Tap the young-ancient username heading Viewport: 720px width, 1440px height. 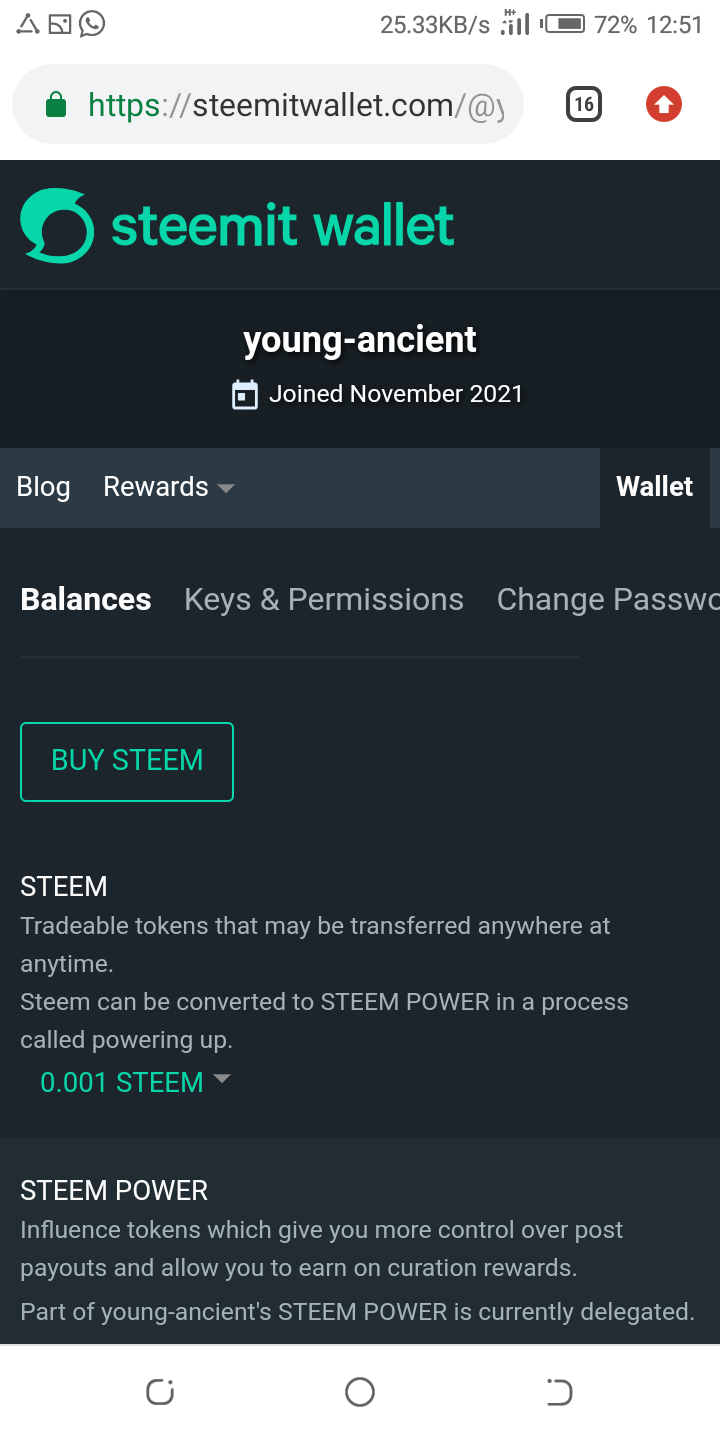click(360, 340)
